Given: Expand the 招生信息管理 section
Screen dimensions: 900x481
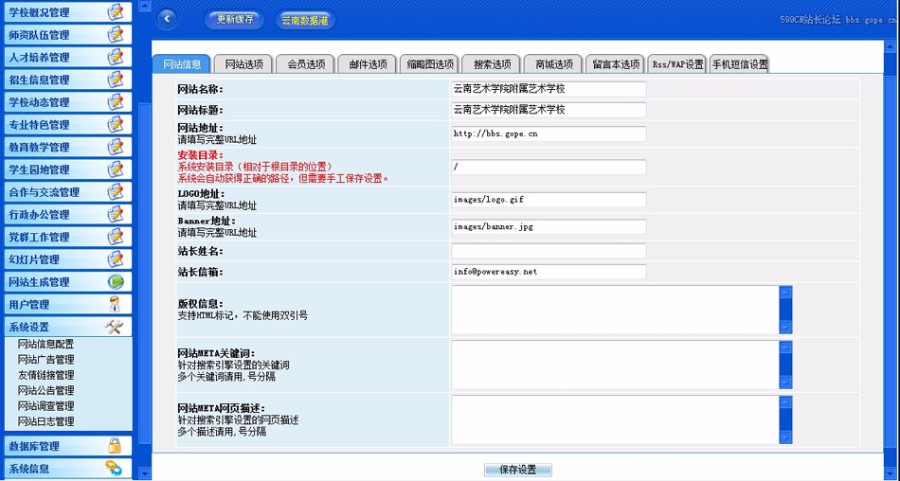Looking at the screenshot, I should pos(68,79).
